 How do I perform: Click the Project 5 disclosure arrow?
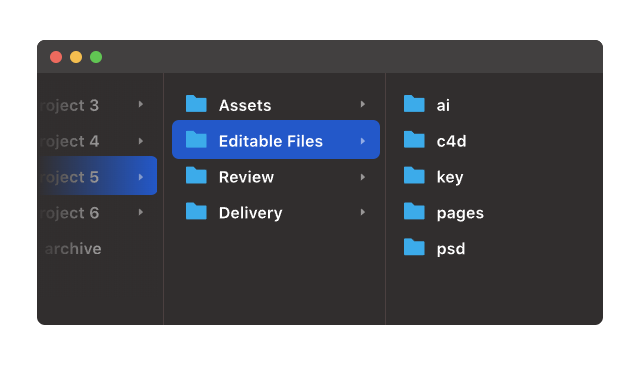[x=141, y=177]
